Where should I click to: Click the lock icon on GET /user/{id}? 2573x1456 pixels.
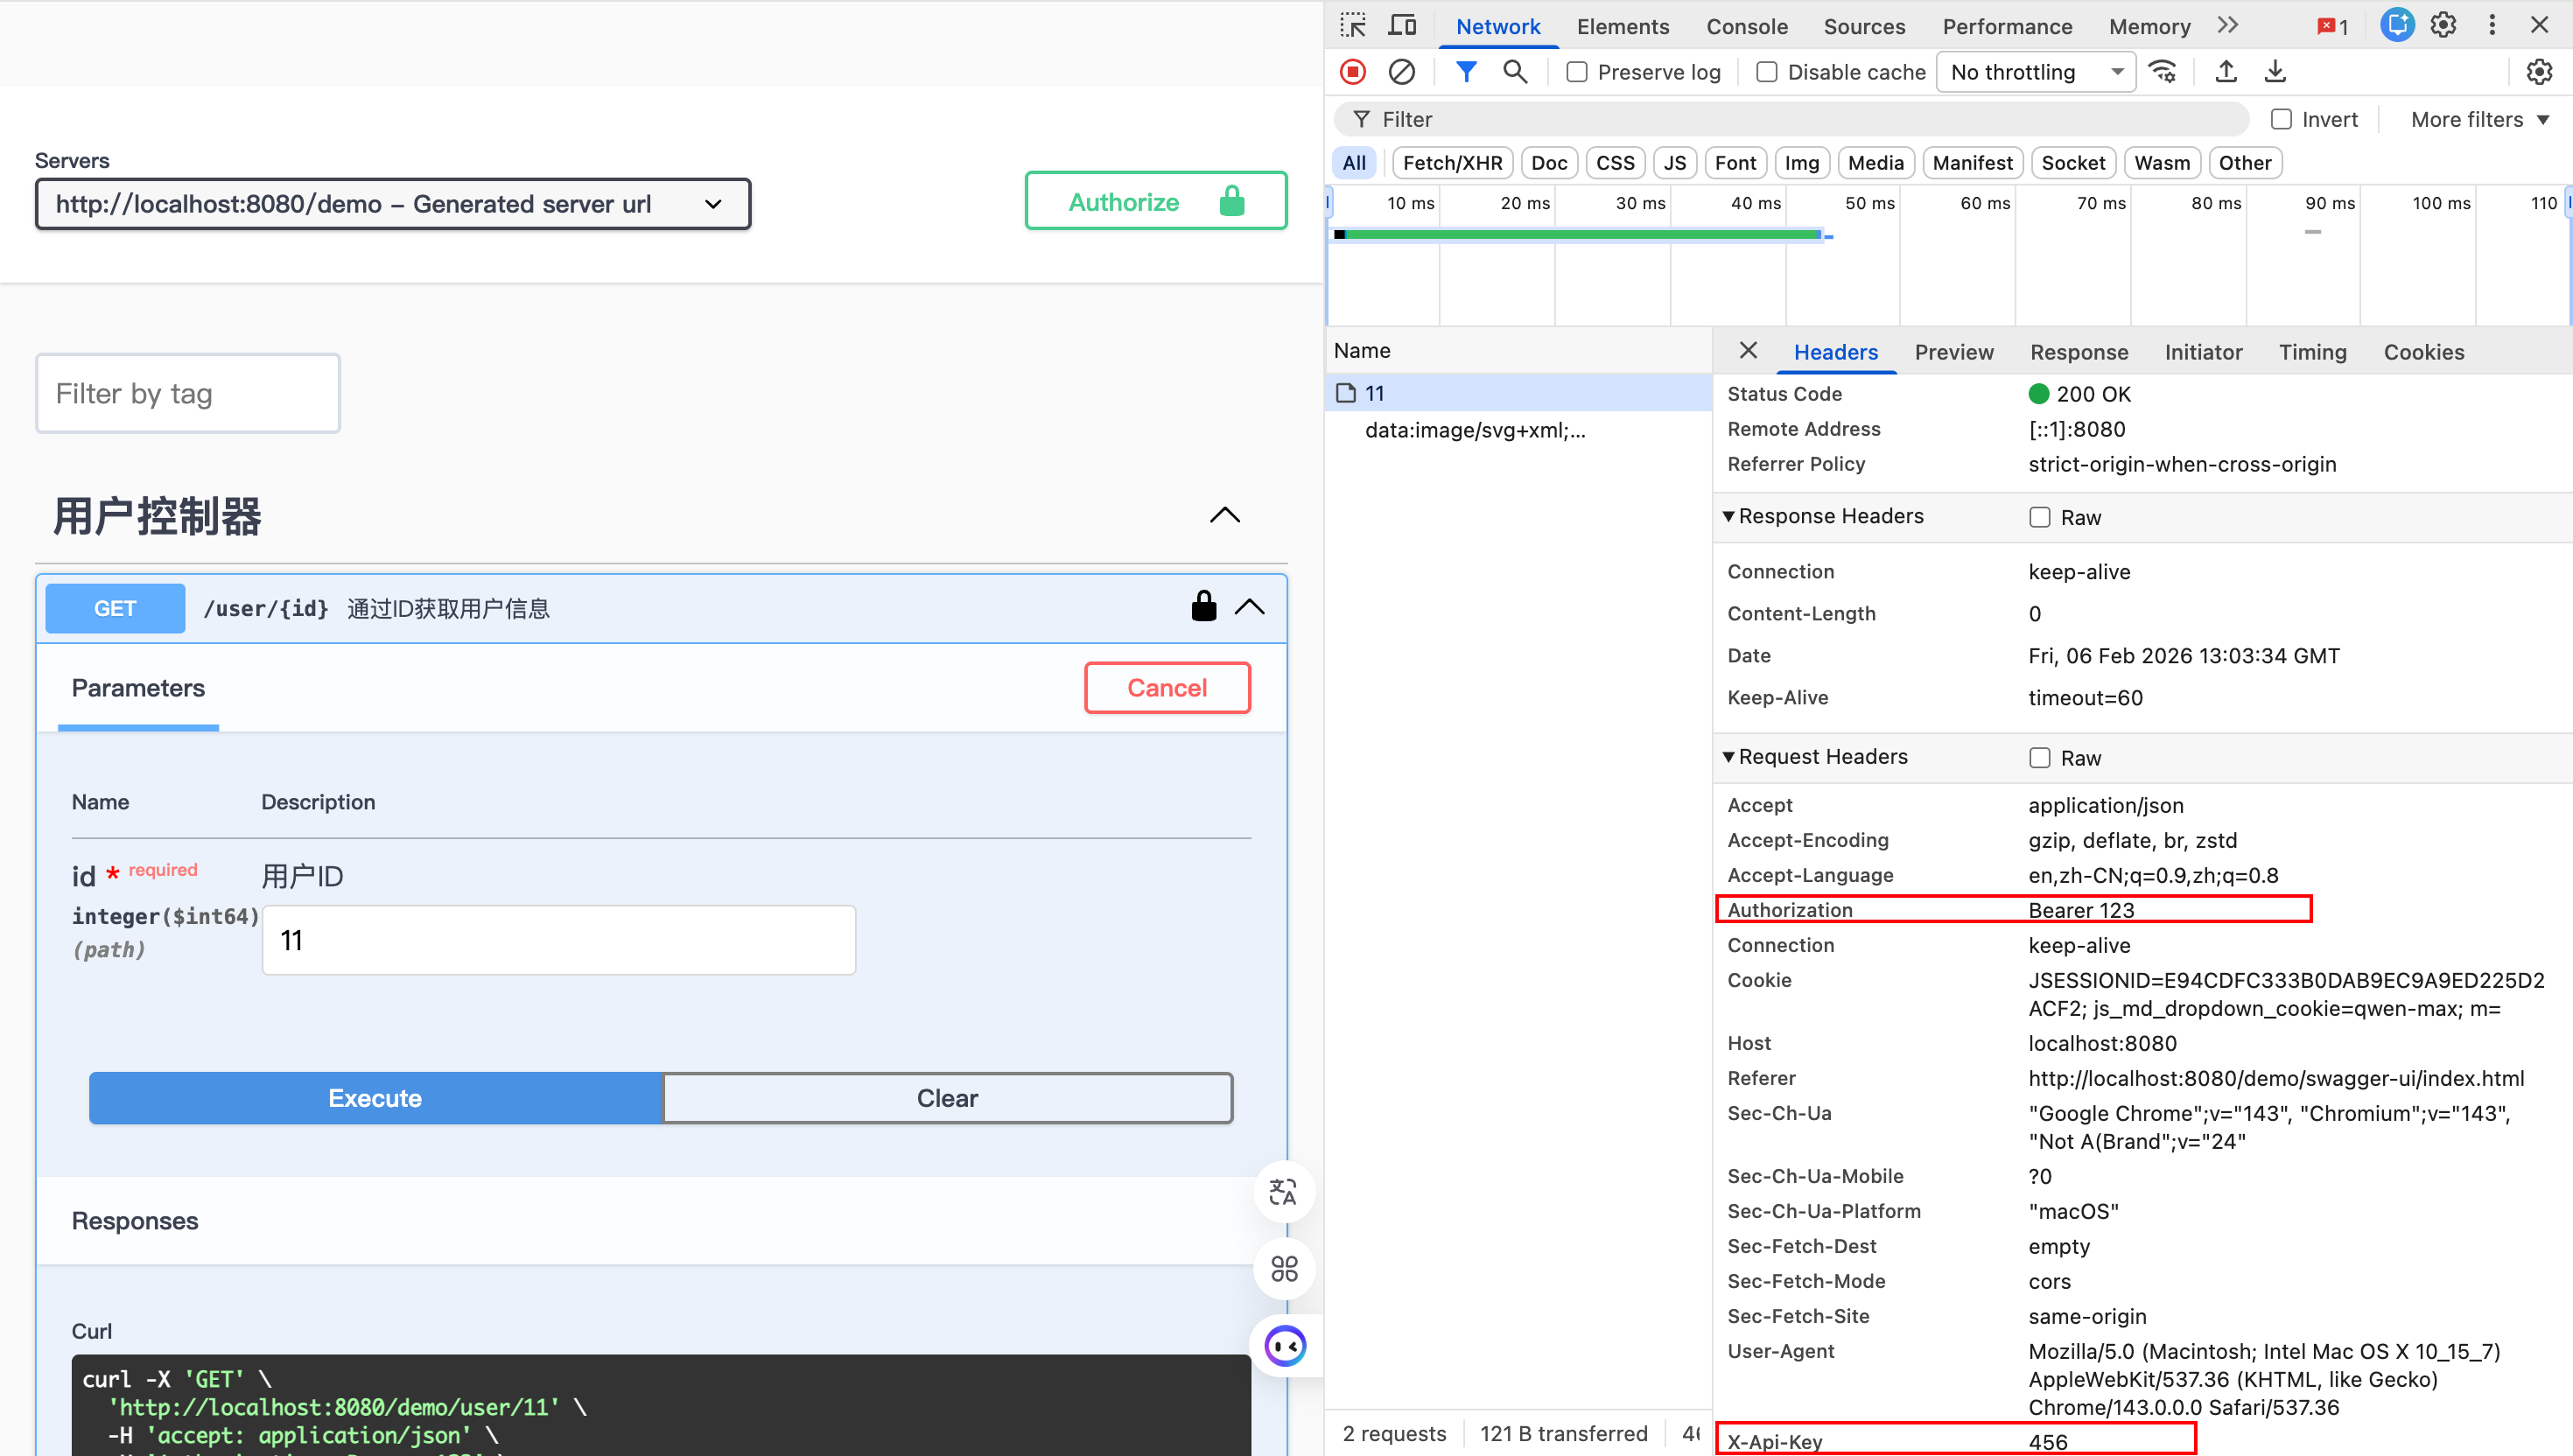pos(1204,606)
